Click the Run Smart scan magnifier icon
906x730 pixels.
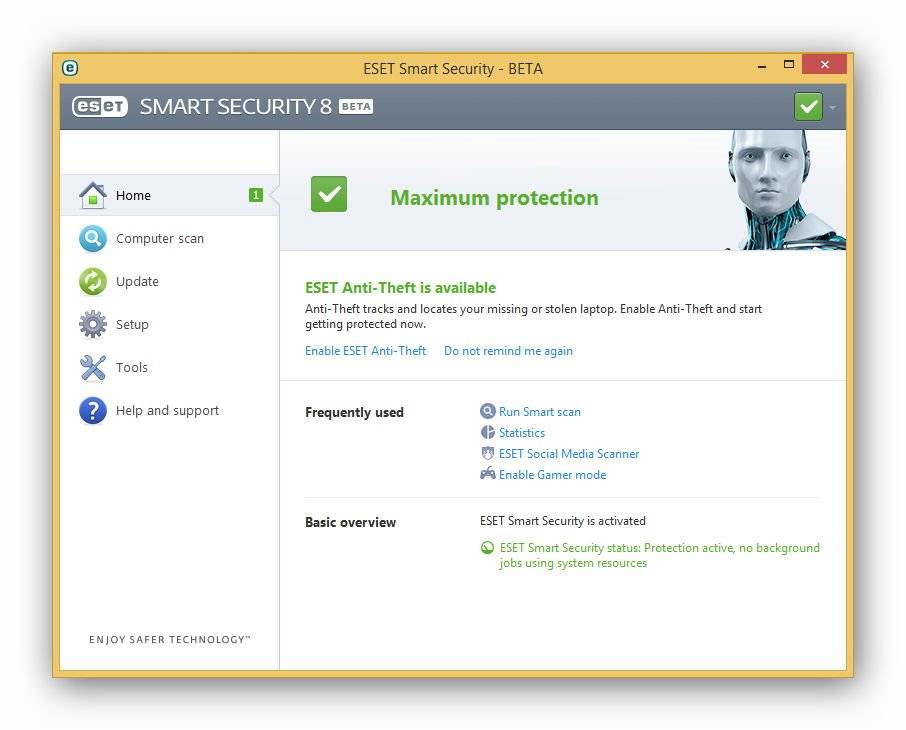[x=488, y=411]
